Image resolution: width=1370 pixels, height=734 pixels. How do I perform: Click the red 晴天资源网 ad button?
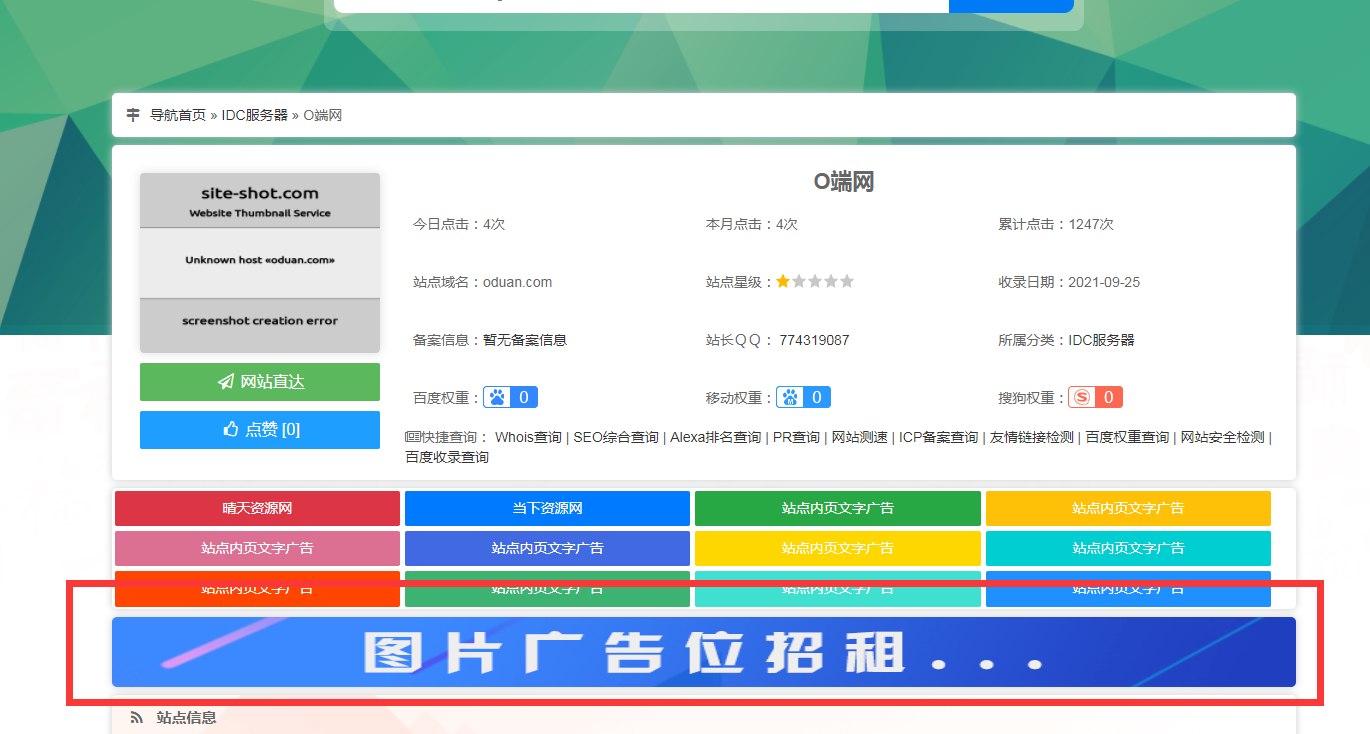point(257,508)
